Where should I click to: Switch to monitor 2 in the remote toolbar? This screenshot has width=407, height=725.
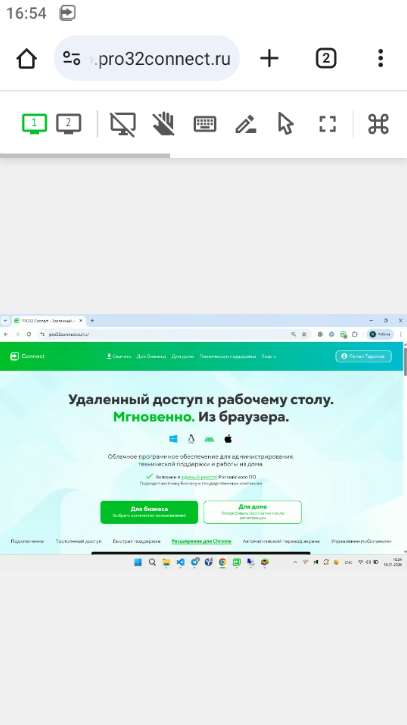pyautogui.click(x=68, y=124)
